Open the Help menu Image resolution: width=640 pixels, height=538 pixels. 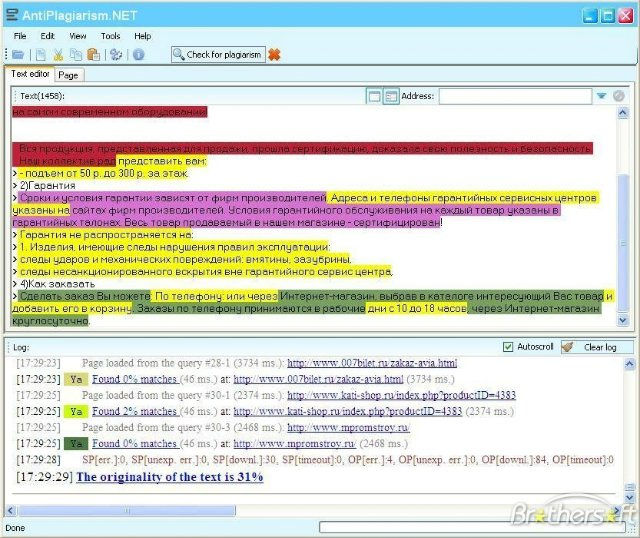click(142, 36)
